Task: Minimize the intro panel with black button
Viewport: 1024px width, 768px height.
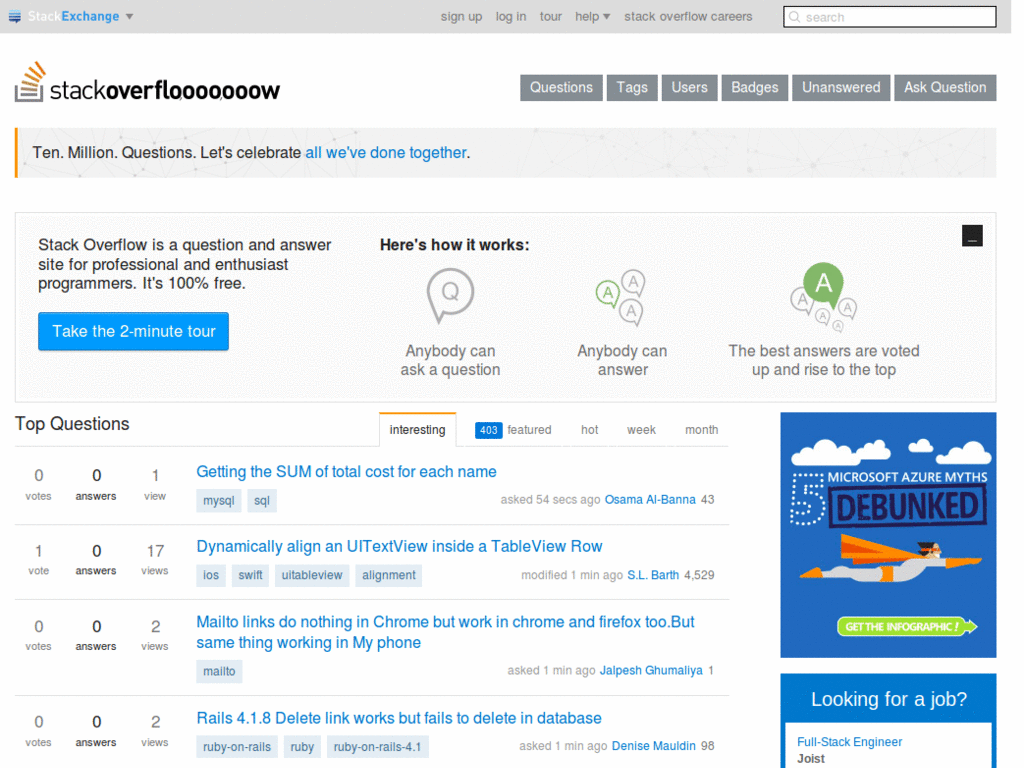Action: tap(972, 236)
